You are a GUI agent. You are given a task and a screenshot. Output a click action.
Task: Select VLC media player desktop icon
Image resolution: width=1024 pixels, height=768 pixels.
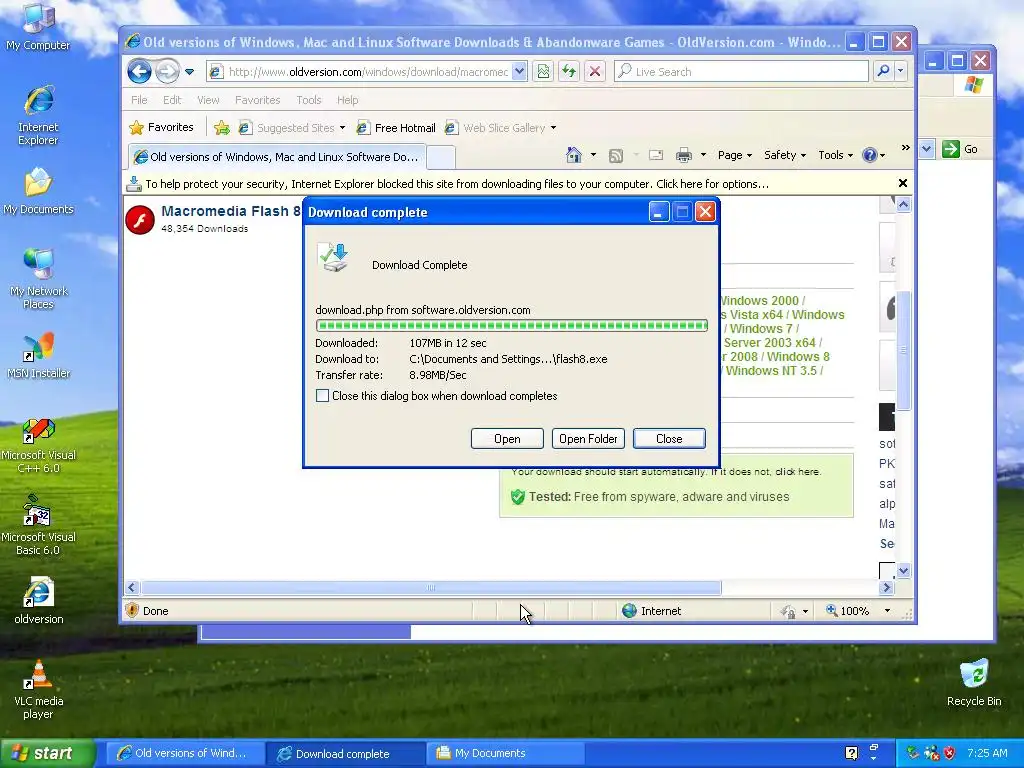click(x=39, y=690)
